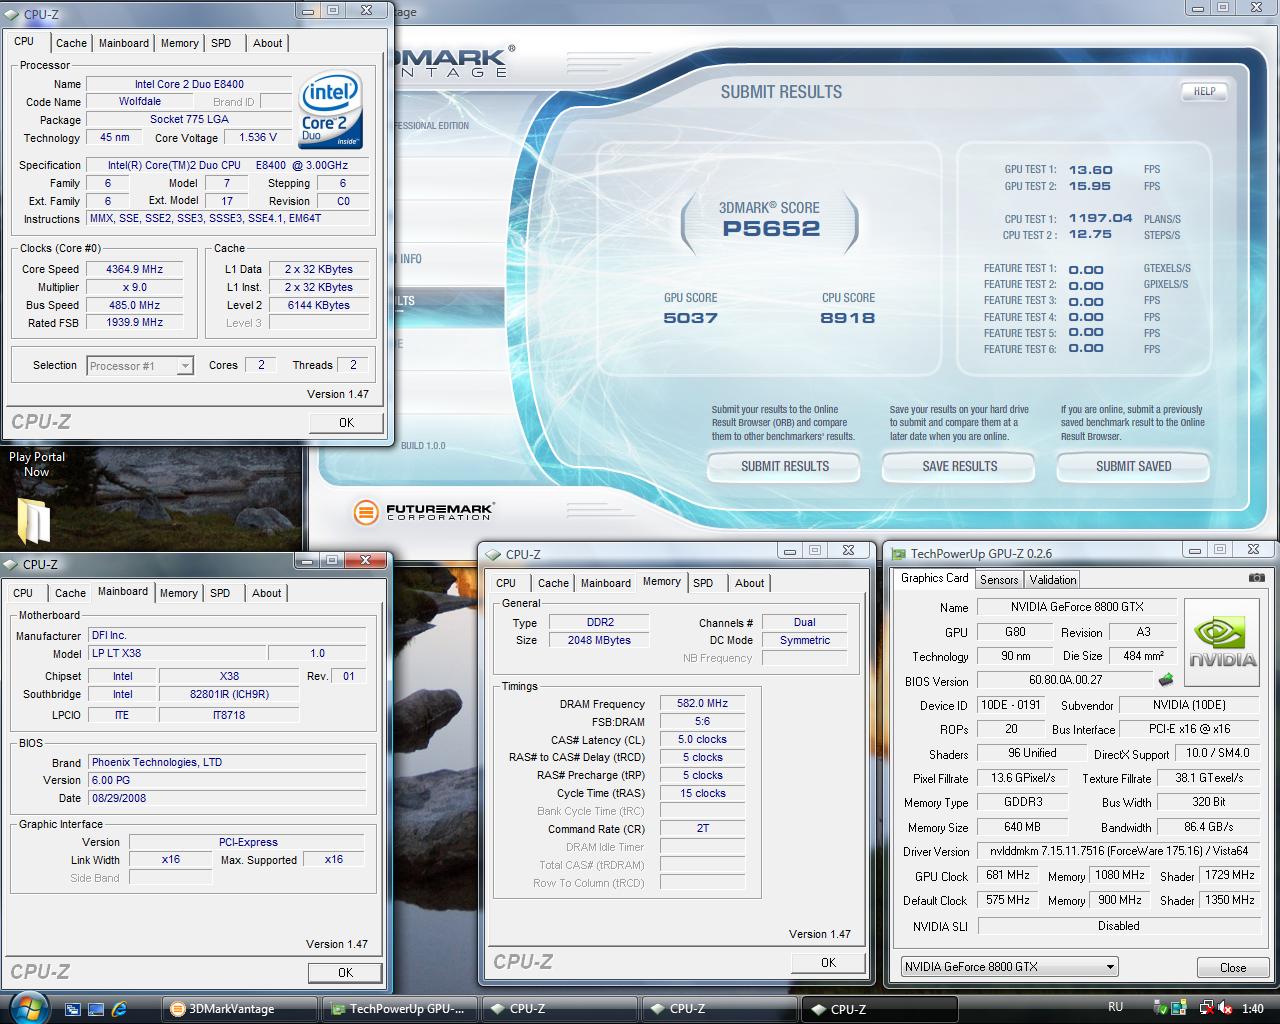Select the Graphics Card tab in GPU-Z
1280x1024 pixels.
click(x=934, y=578)
